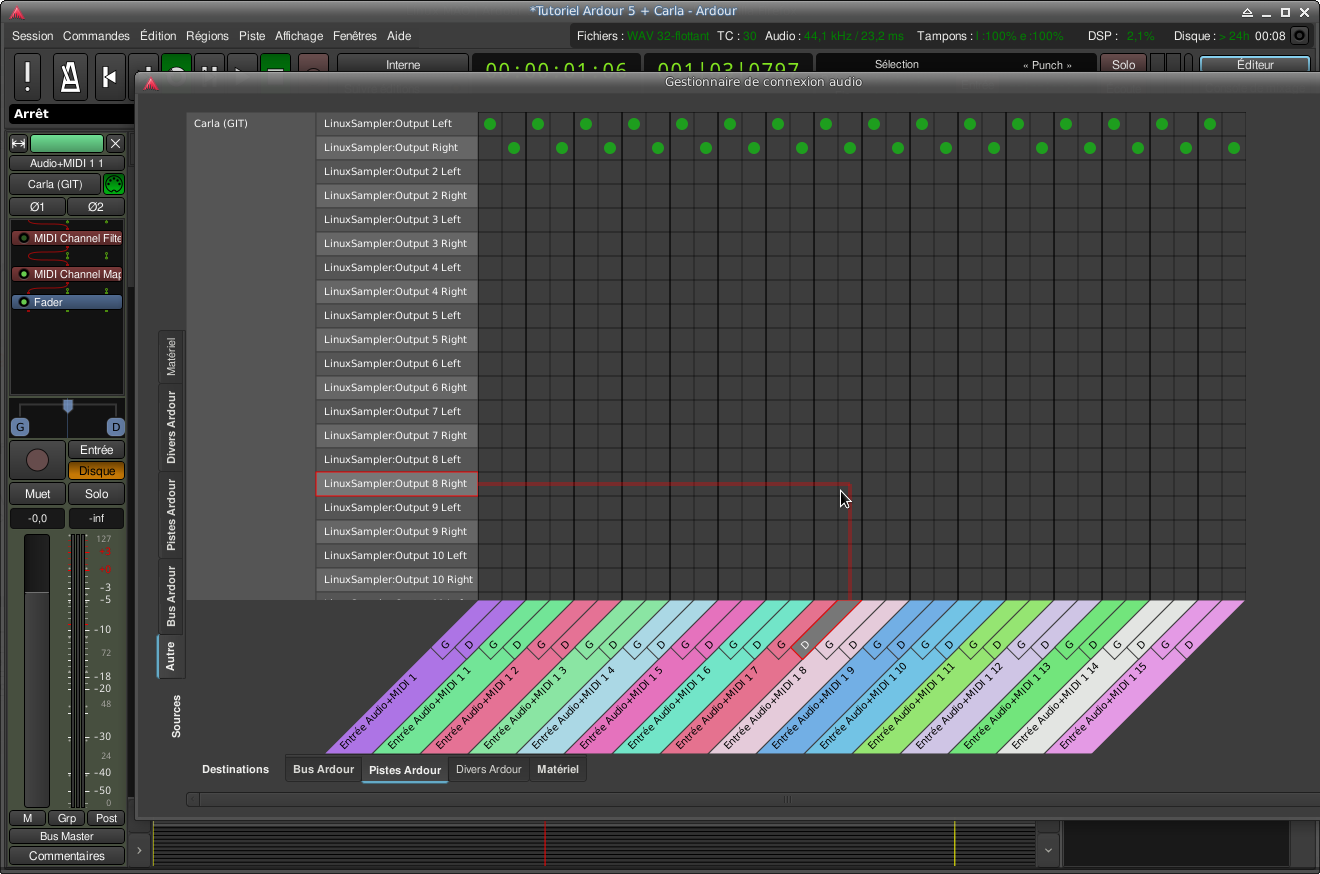The width and height of the screenshot is (1320, 874).
Task: Click the green track color swatch
Action: [67, 143]
